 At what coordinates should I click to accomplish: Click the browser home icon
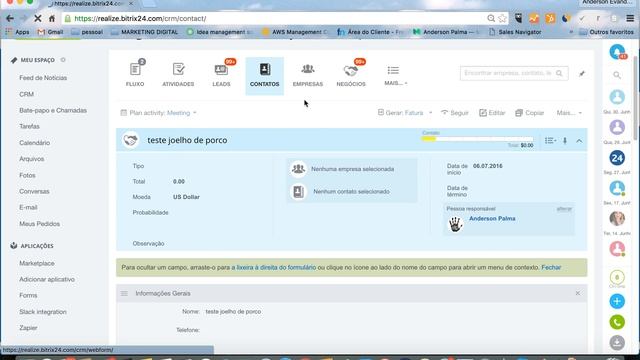[x=52, y=18]
